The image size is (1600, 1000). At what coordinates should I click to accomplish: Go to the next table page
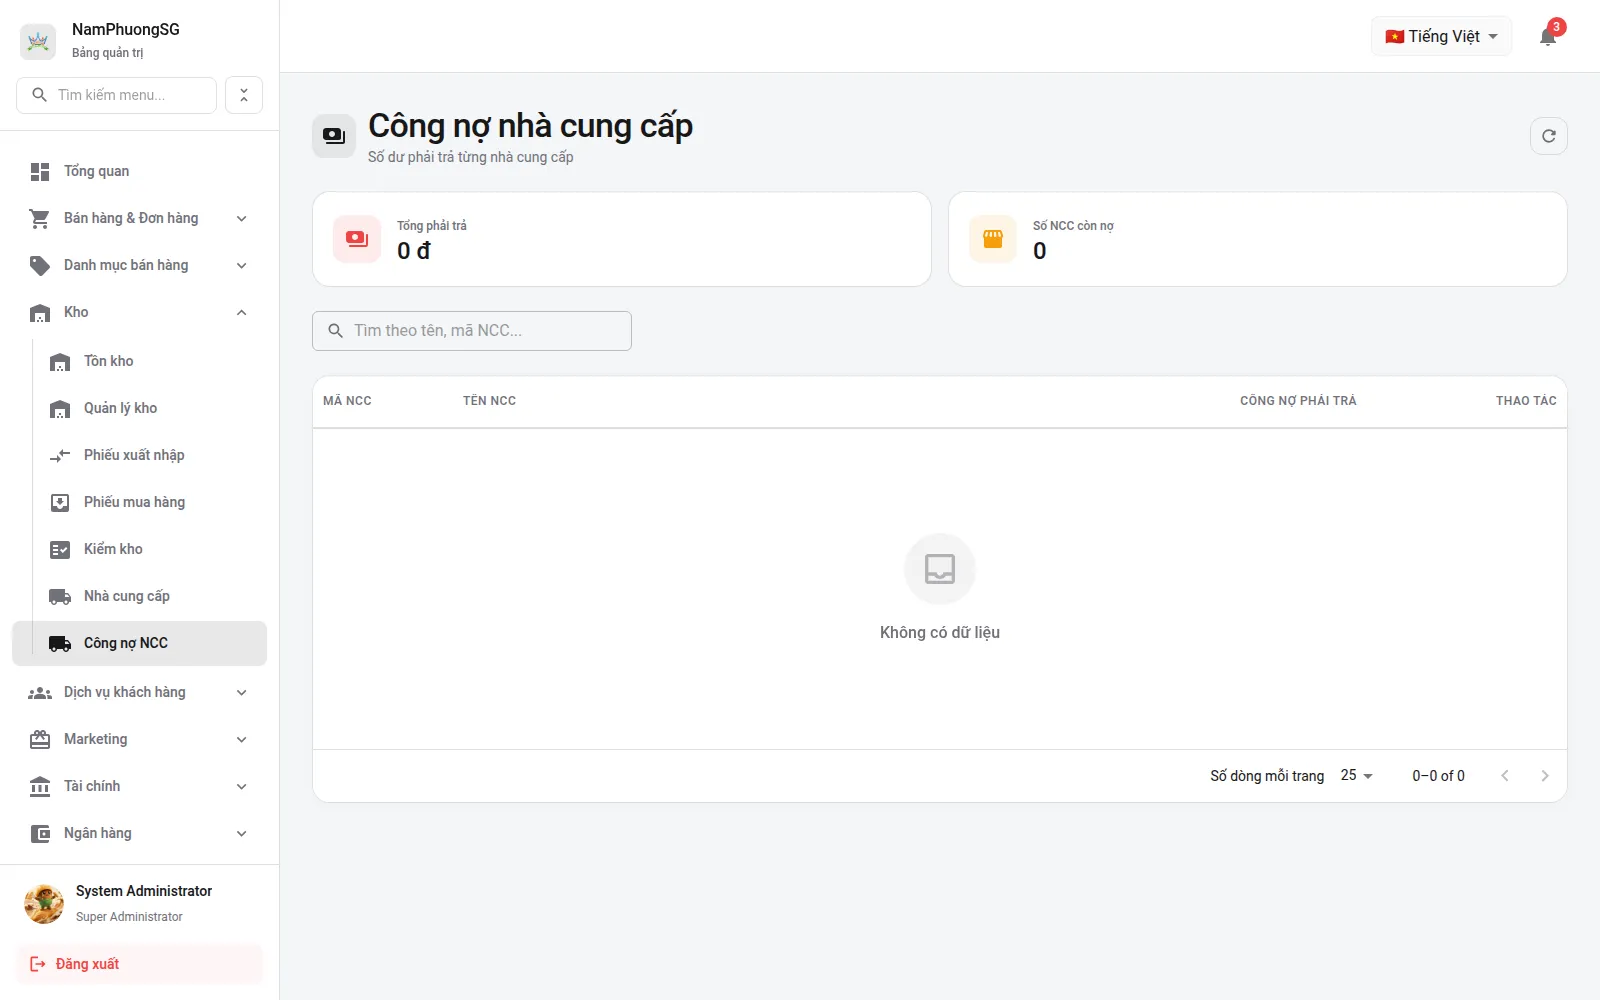[x=1545, y=776]
